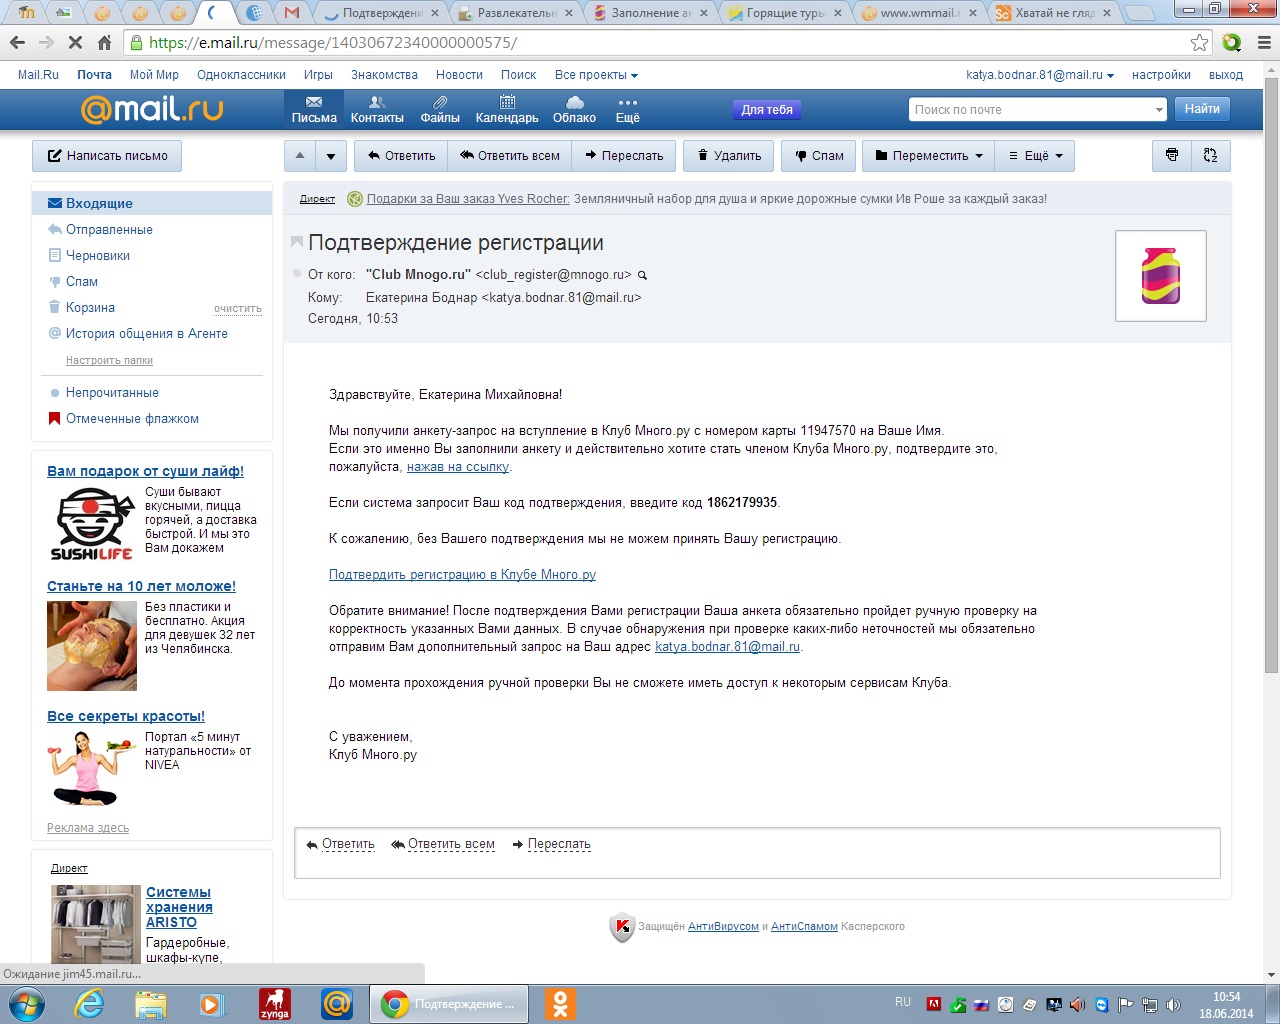Click Ответить всем in the top toolbar

click(509, 156)
